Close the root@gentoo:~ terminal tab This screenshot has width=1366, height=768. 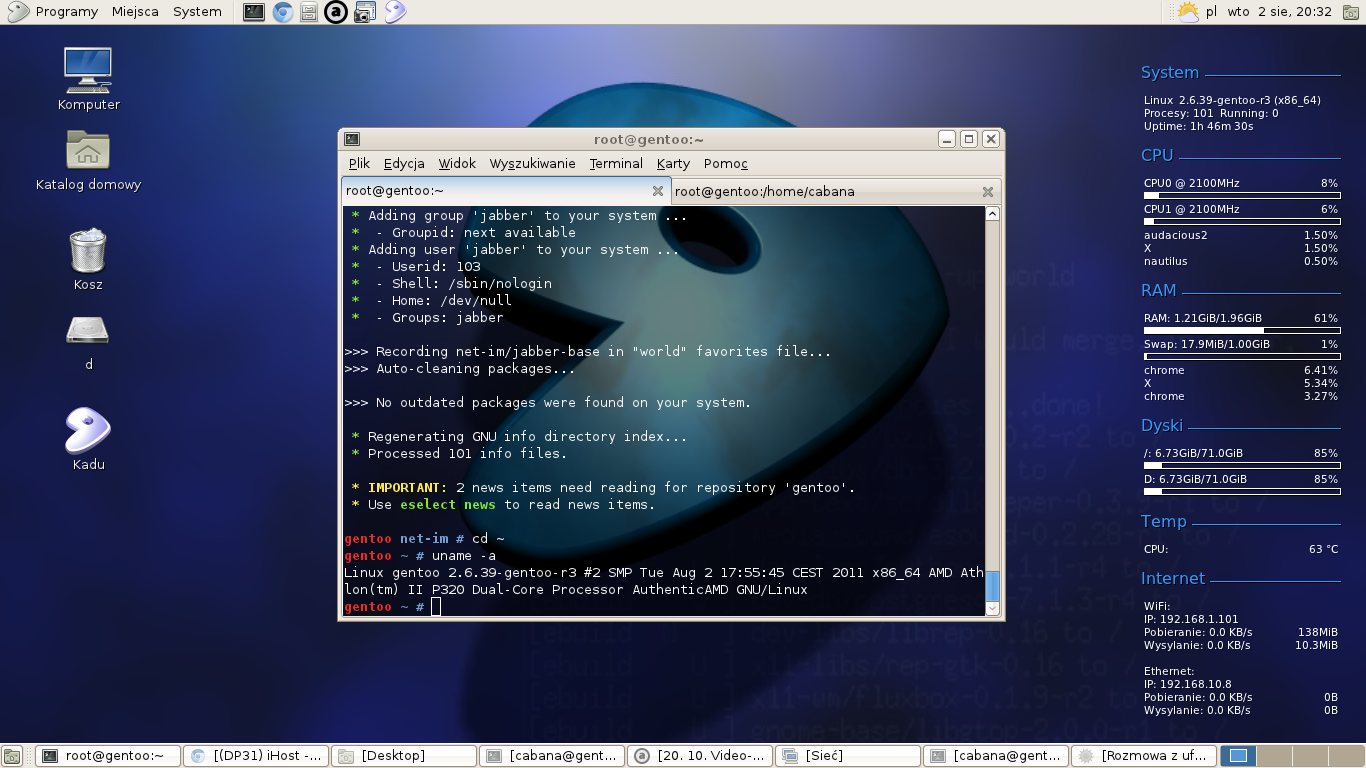pyautogui.click(x=658, y=191)
